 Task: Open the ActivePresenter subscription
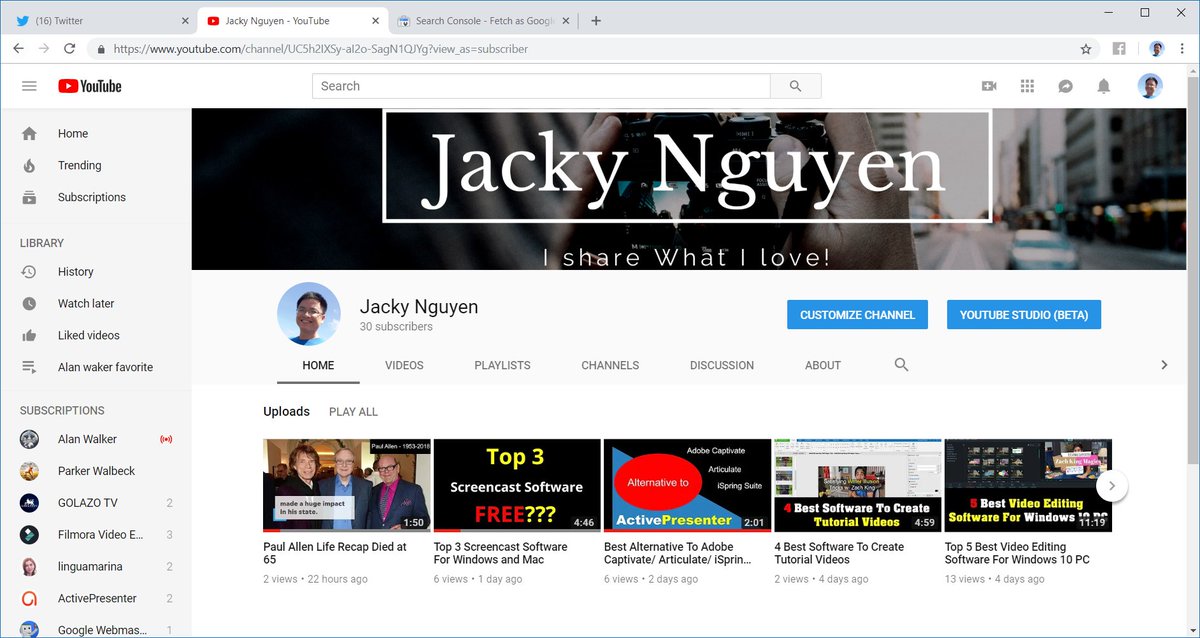[95, 599]
